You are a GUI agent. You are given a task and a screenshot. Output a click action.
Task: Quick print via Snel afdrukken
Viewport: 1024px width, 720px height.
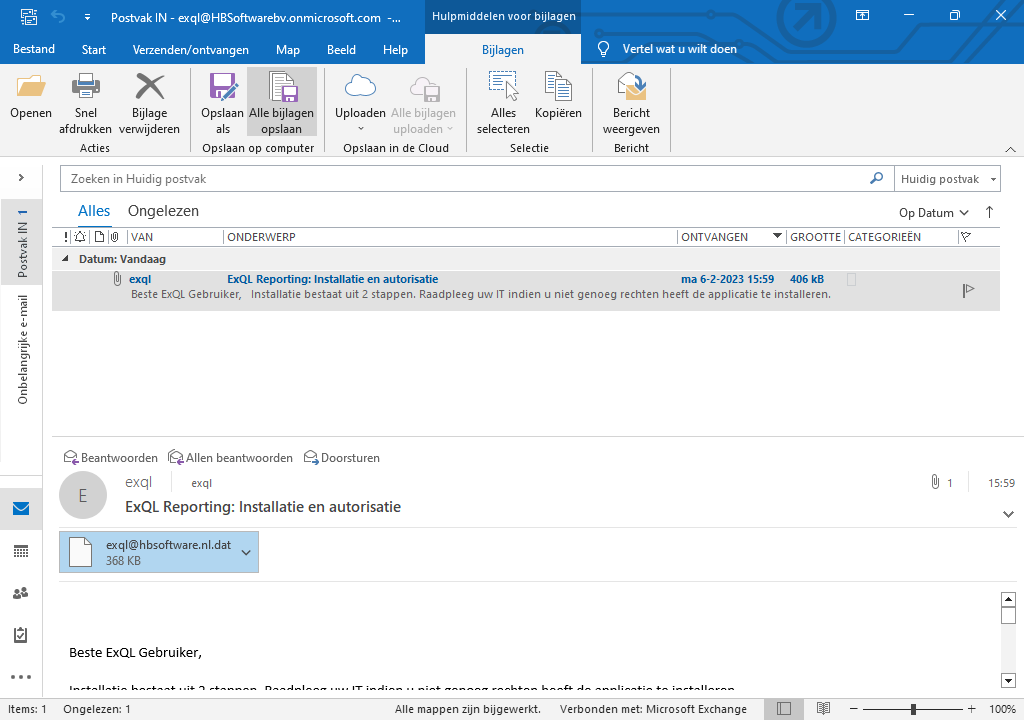point(85,103)
